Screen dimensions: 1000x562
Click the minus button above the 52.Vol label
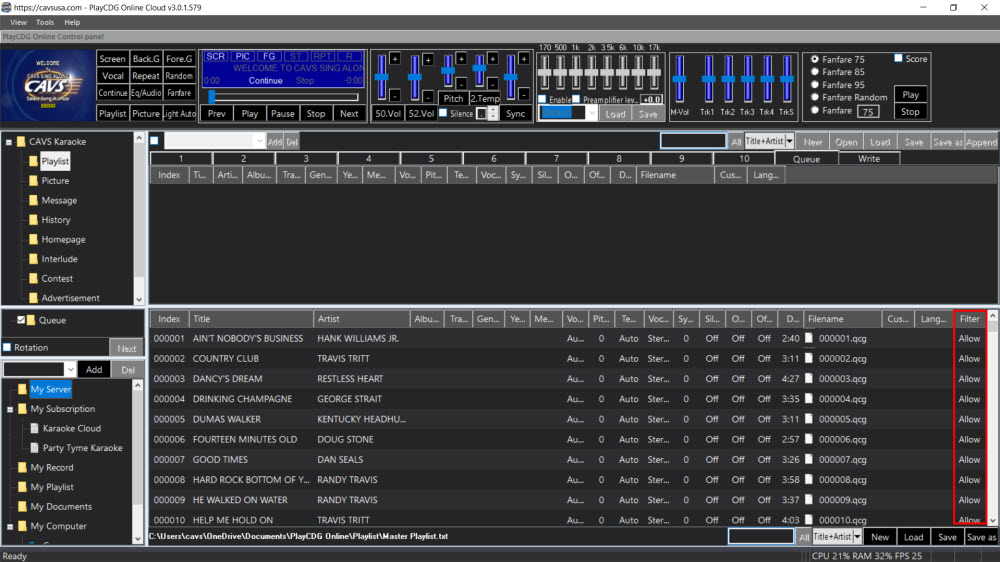428,96
